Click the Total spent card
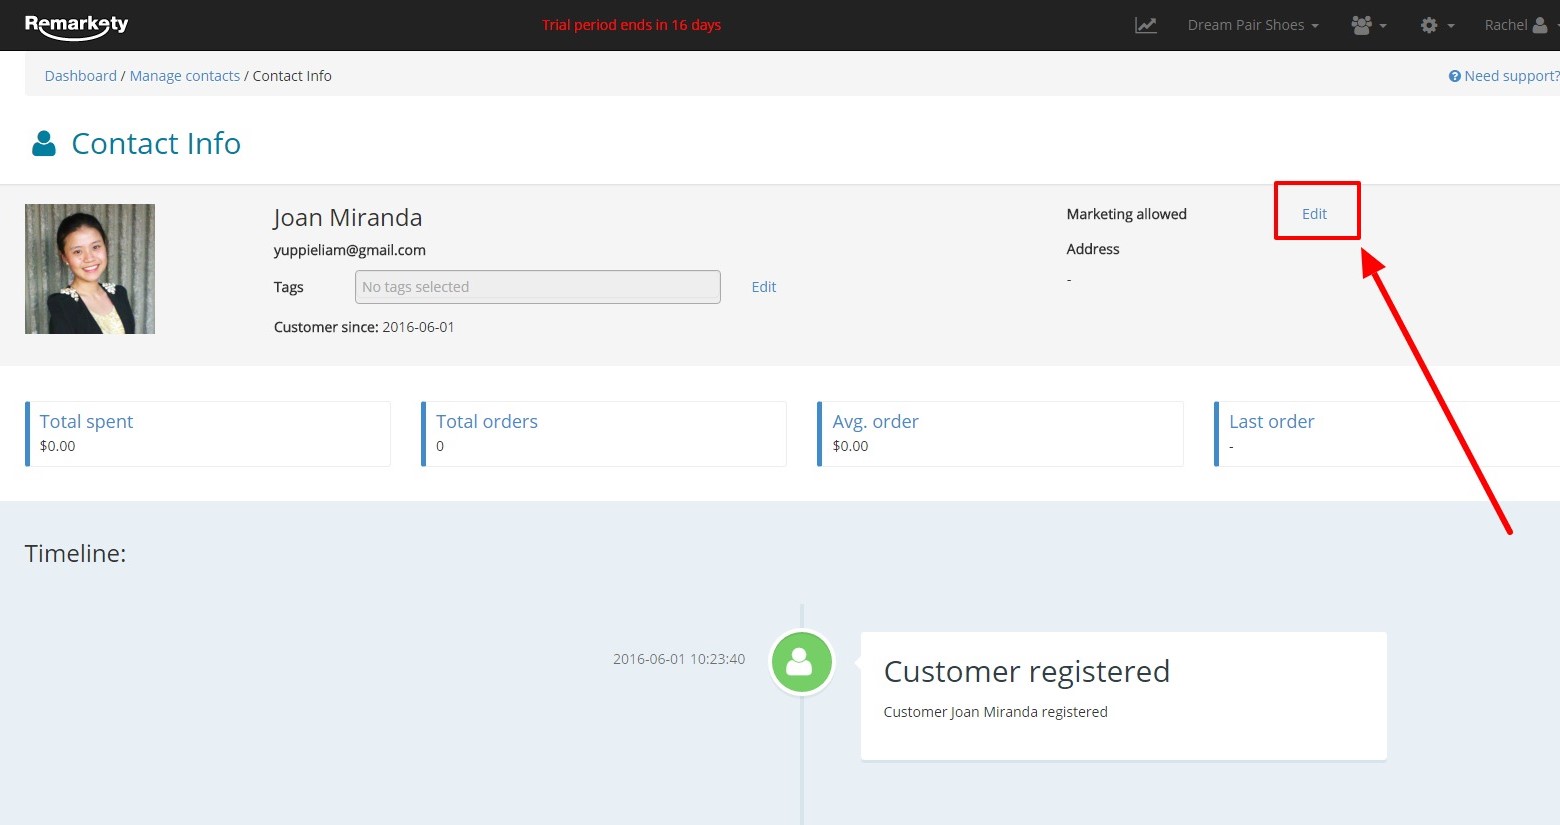Image resolution: width=1560 pixels, height=825 pixels. point(208,434)
